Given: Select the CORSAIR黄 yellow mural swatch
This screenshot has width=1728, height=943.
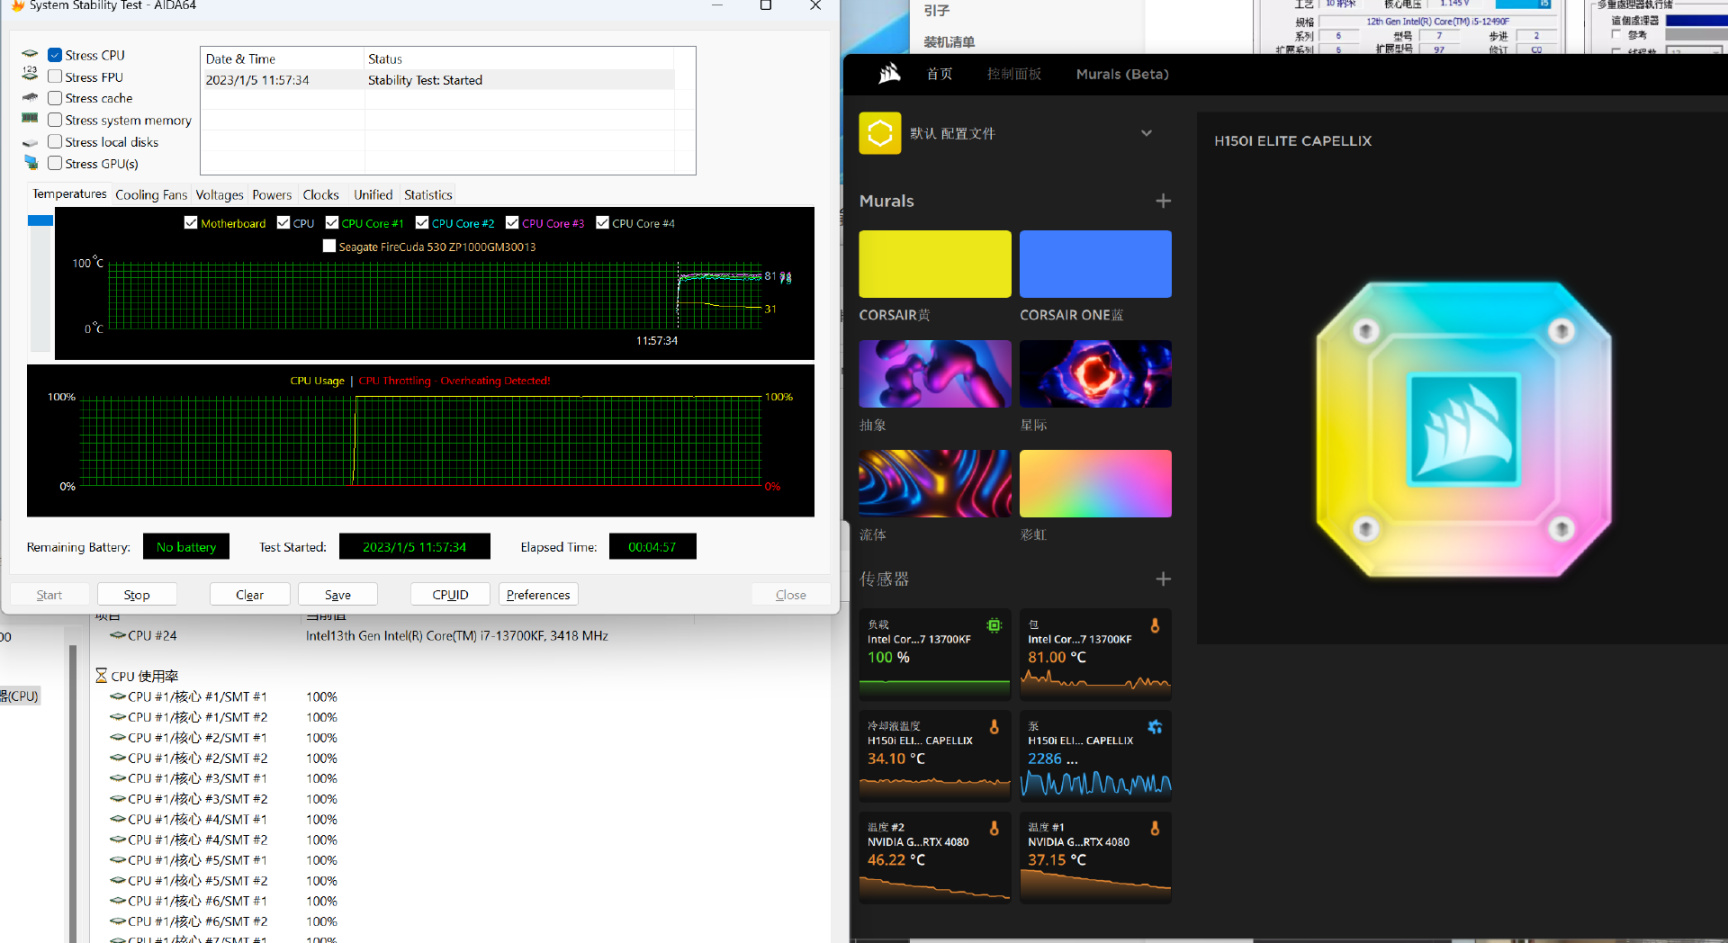Looking at the screenshot, I should pyautogui.click(x=935, y=264).
